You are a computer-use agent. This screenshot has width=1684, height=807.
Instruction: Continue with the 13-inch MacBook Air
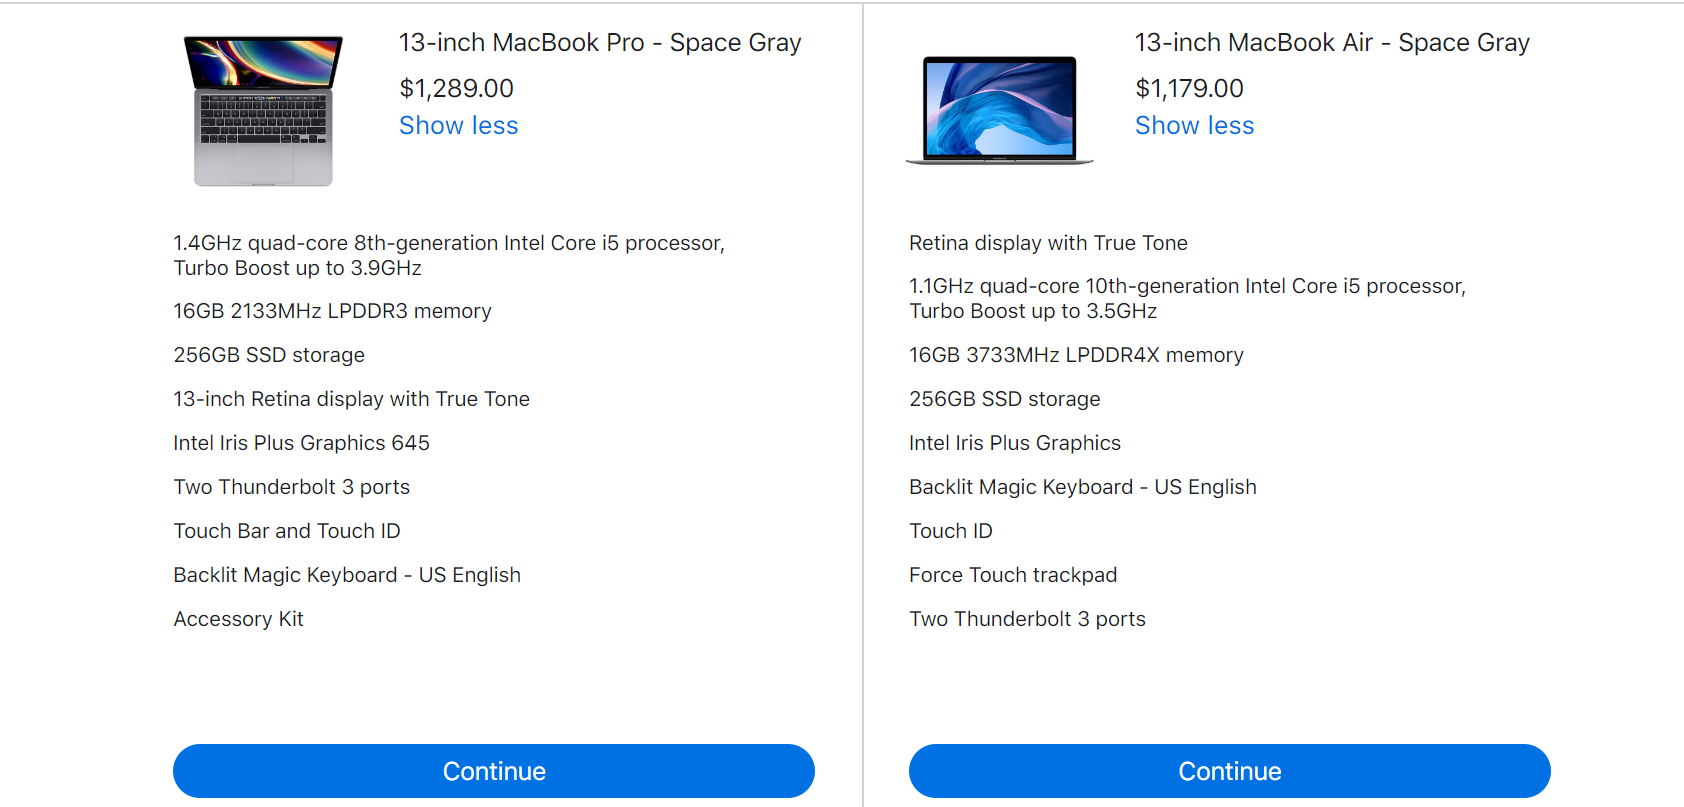[x=1230, y=771]
